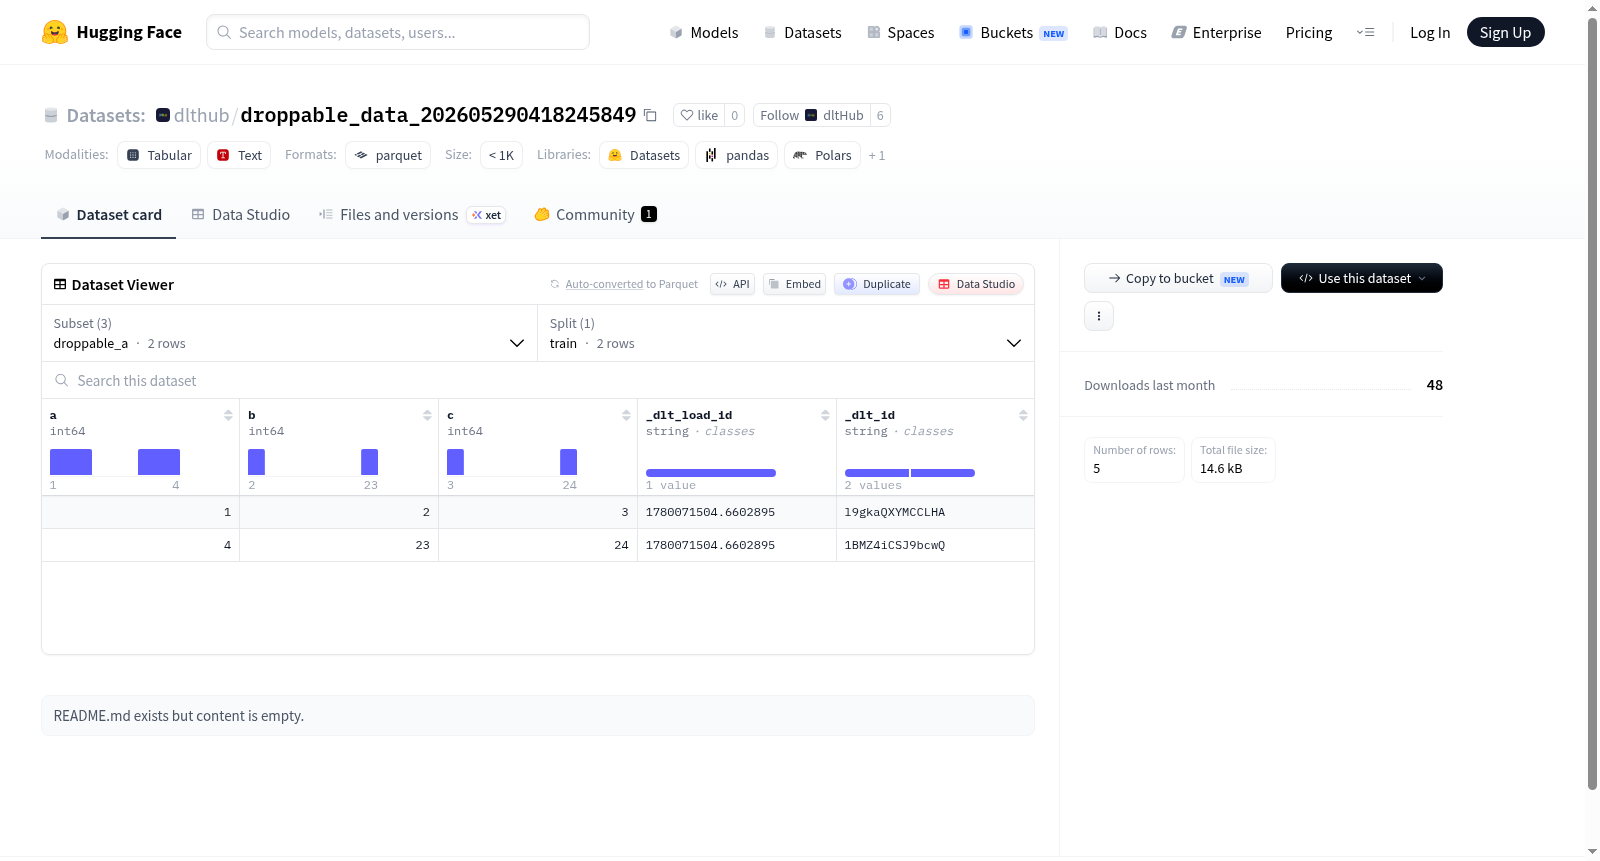Click the Hugging Face logo
Viewport: 1600px width, 861px height.
111,32
